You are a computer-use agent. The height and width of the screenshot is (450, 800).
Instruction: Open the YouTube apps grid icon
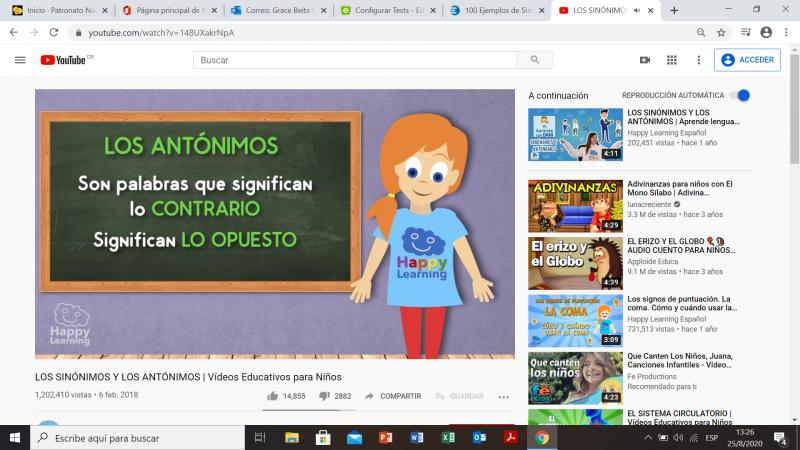point(671,60)
